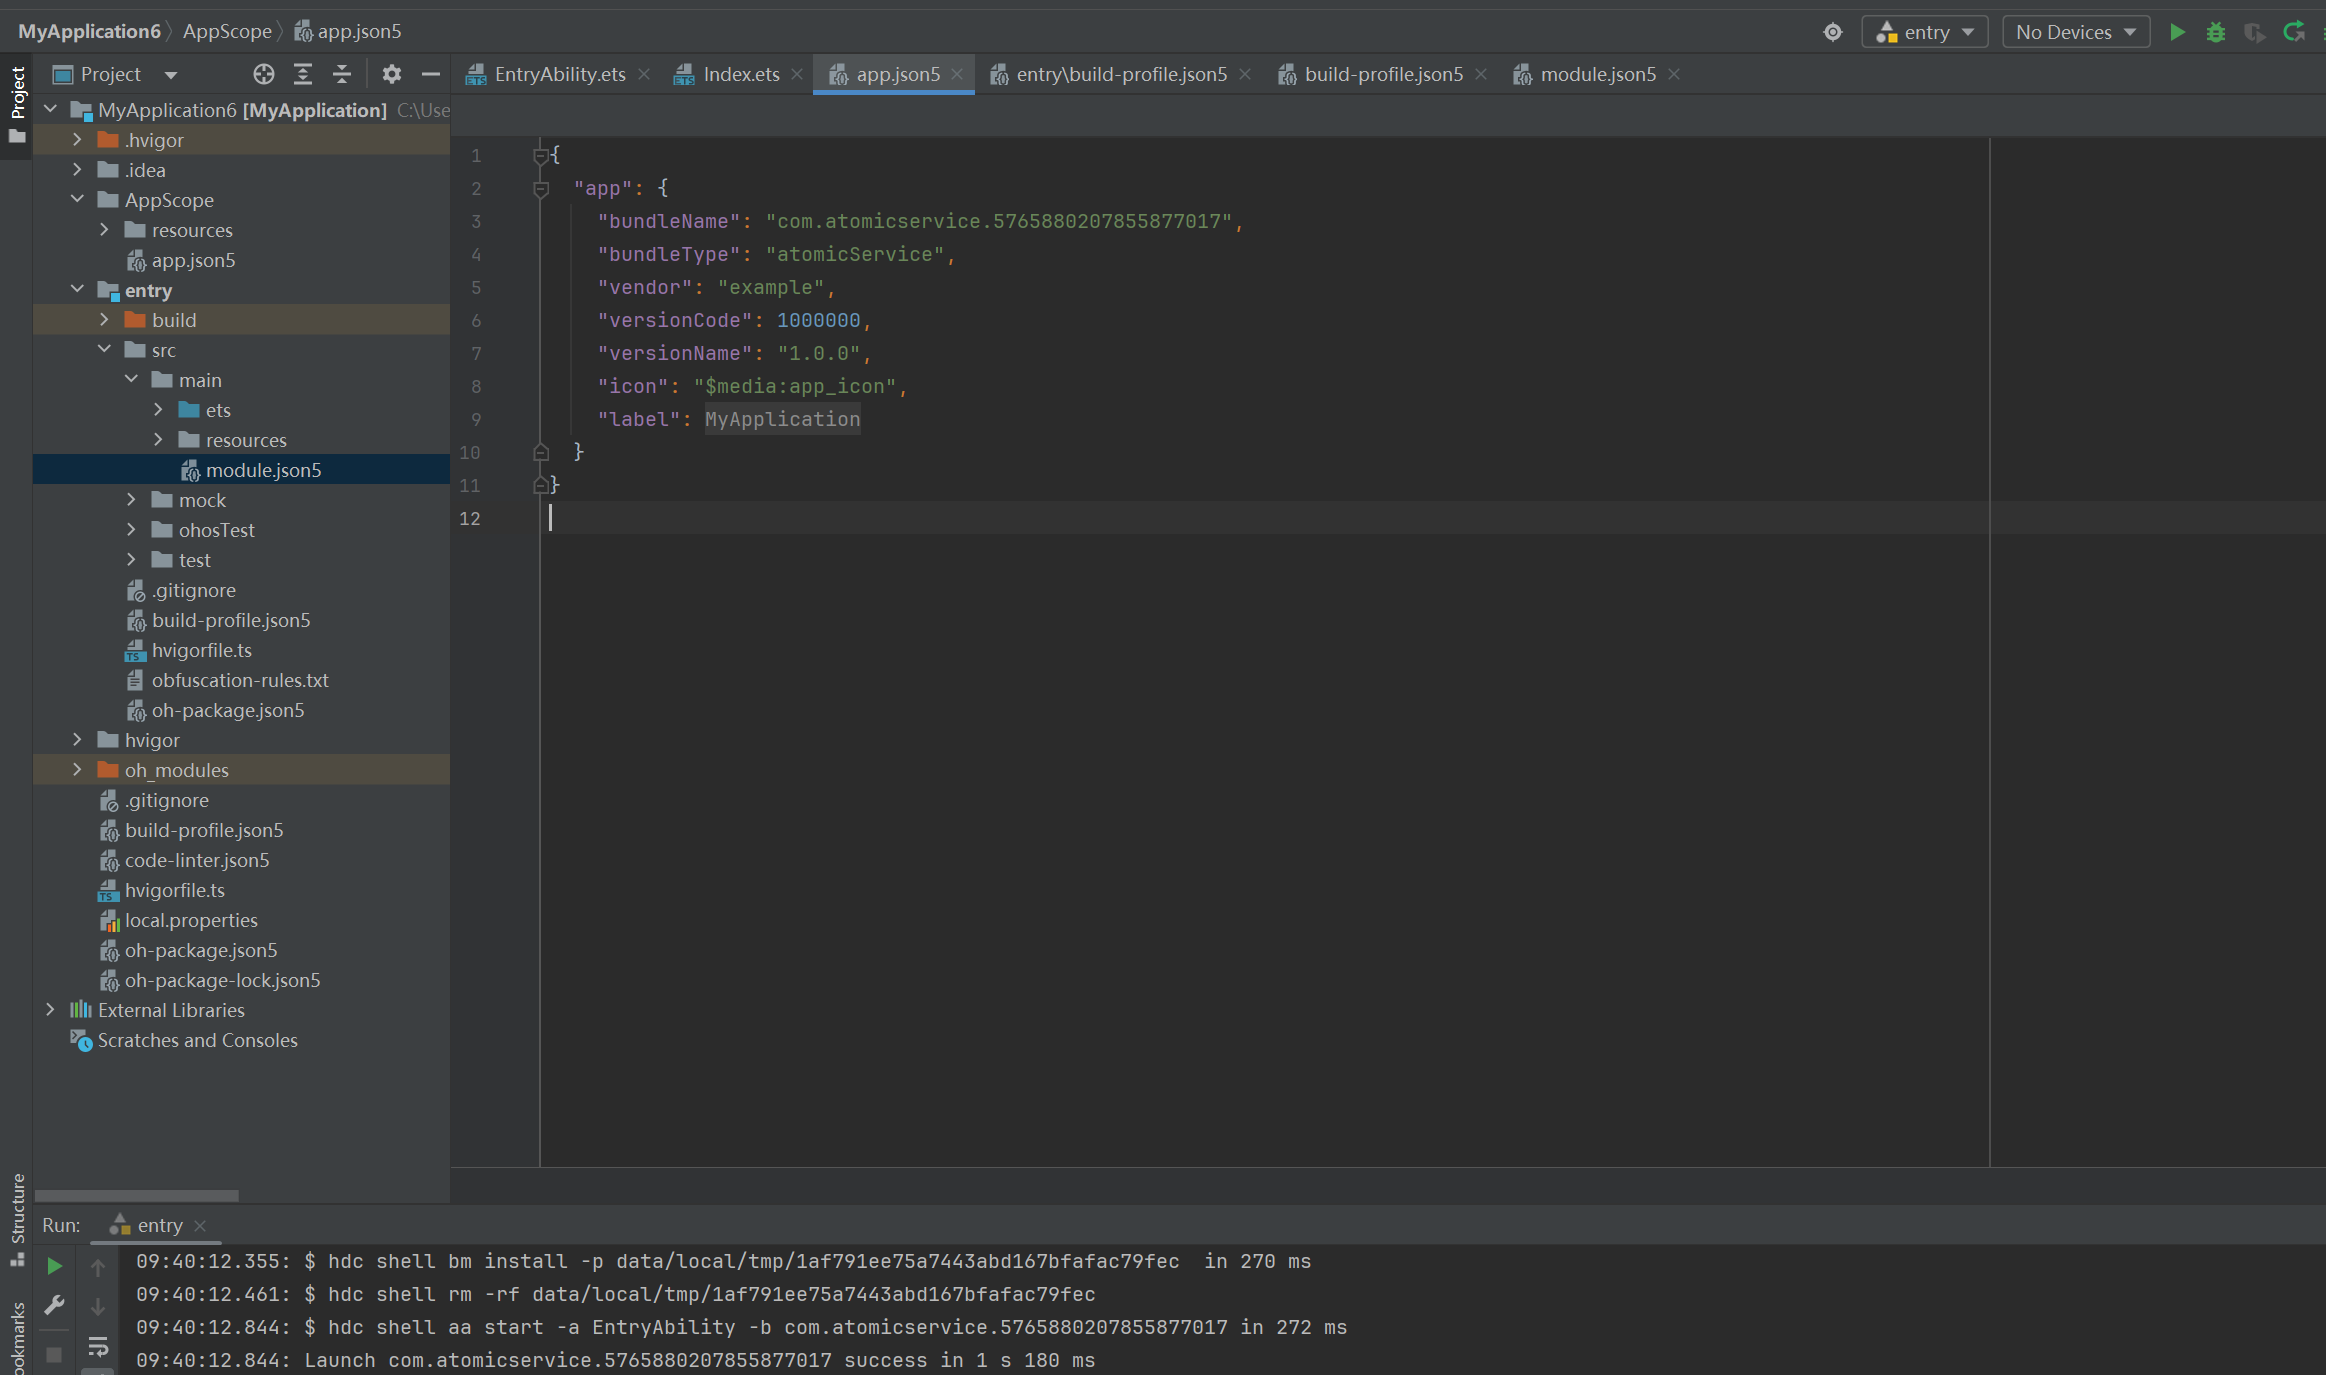
Task: Open the Project tool window stripe button
Action: click(x=17, y=105)
